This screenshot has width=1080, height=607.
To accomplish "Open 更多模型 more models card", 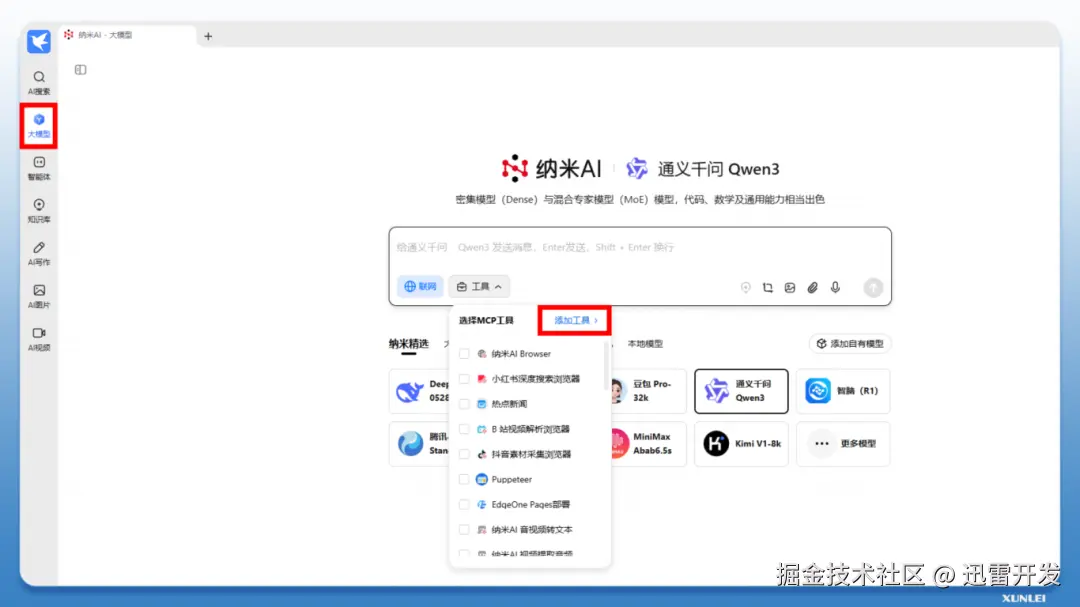I will point(843,444).
